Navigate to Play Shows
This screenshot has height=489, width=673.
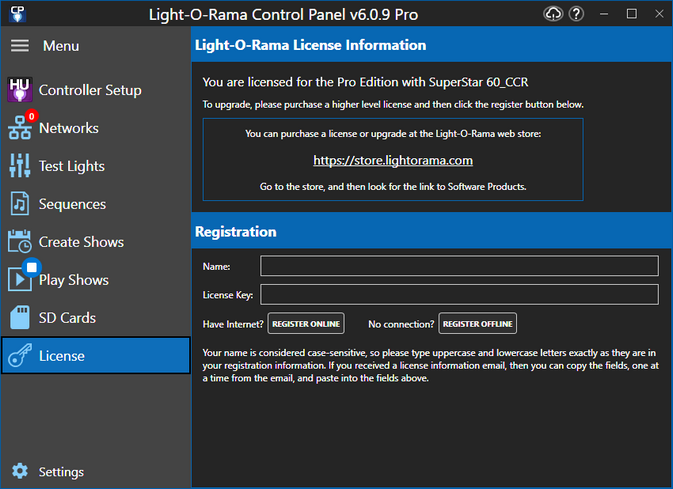tap(96, 279)
